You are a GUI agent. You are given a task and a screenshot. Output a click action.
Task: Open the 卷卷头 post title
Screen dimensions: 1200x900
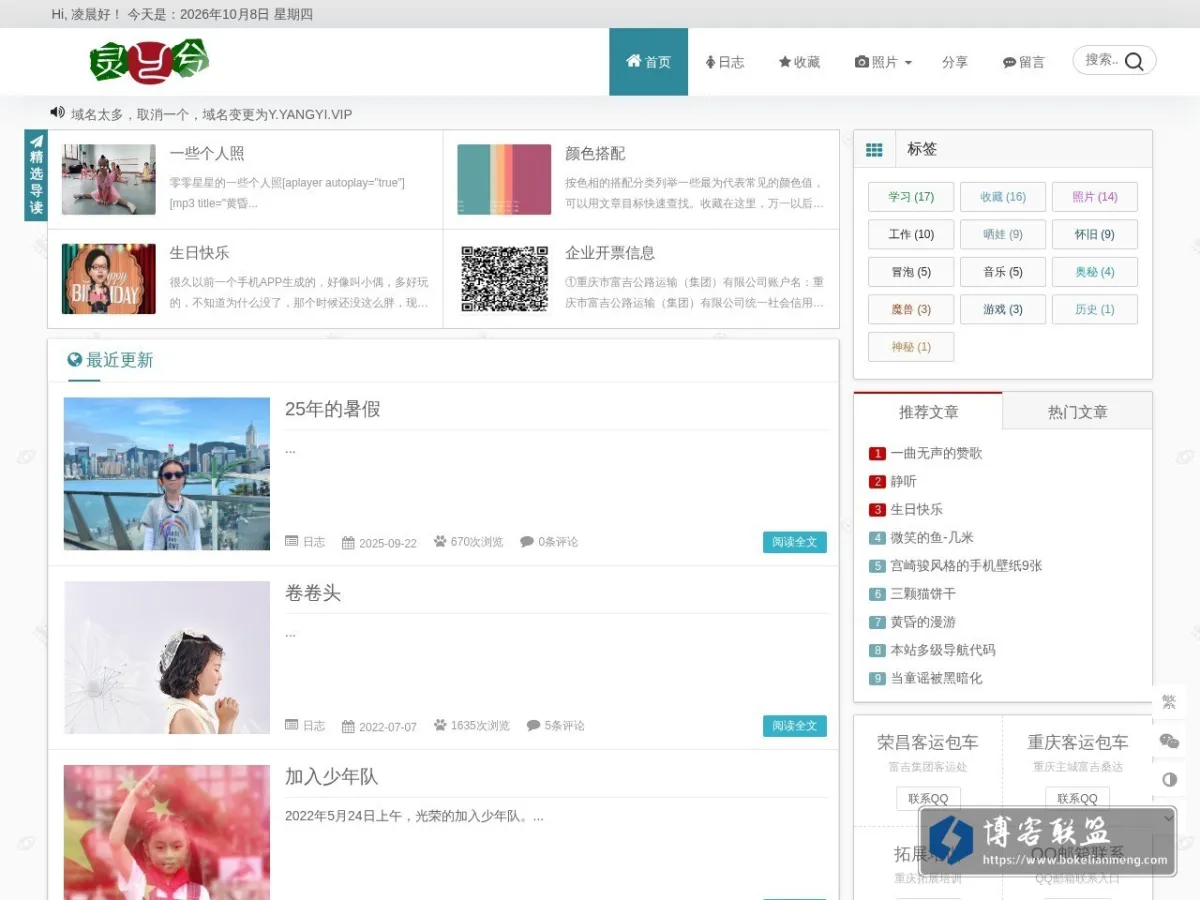(x=313, y=593)
